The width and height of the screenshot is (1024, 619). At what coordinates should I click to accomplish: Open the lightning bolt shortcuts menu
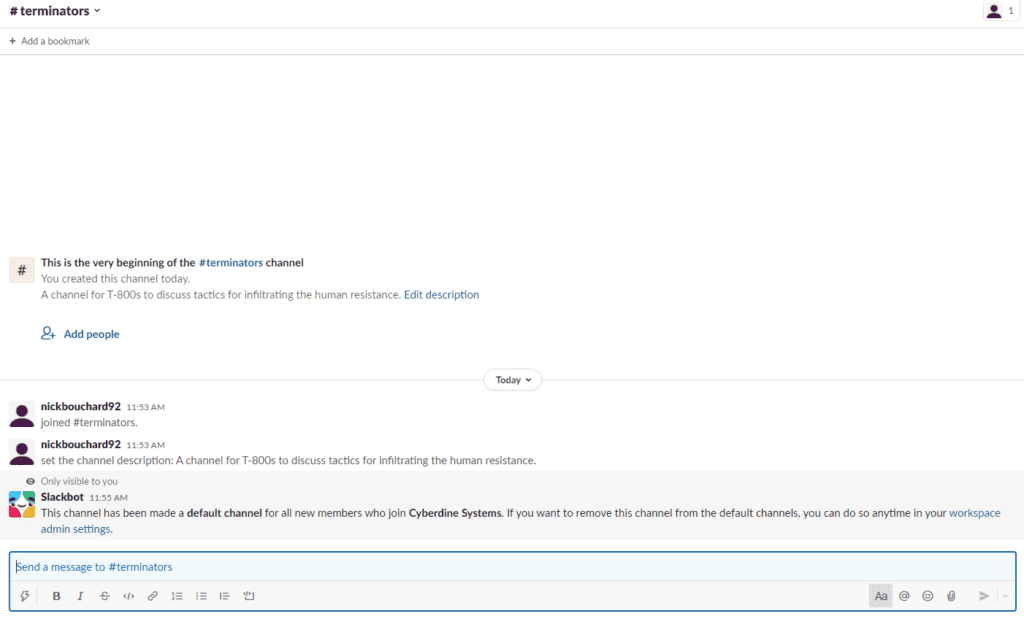pos(25,596)
